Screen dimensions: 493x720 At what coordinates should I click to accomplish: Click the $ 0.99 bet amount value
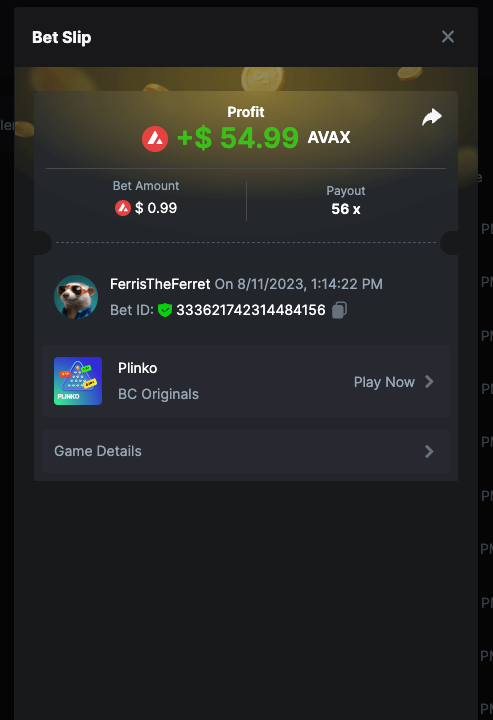[x=156, y=208]
